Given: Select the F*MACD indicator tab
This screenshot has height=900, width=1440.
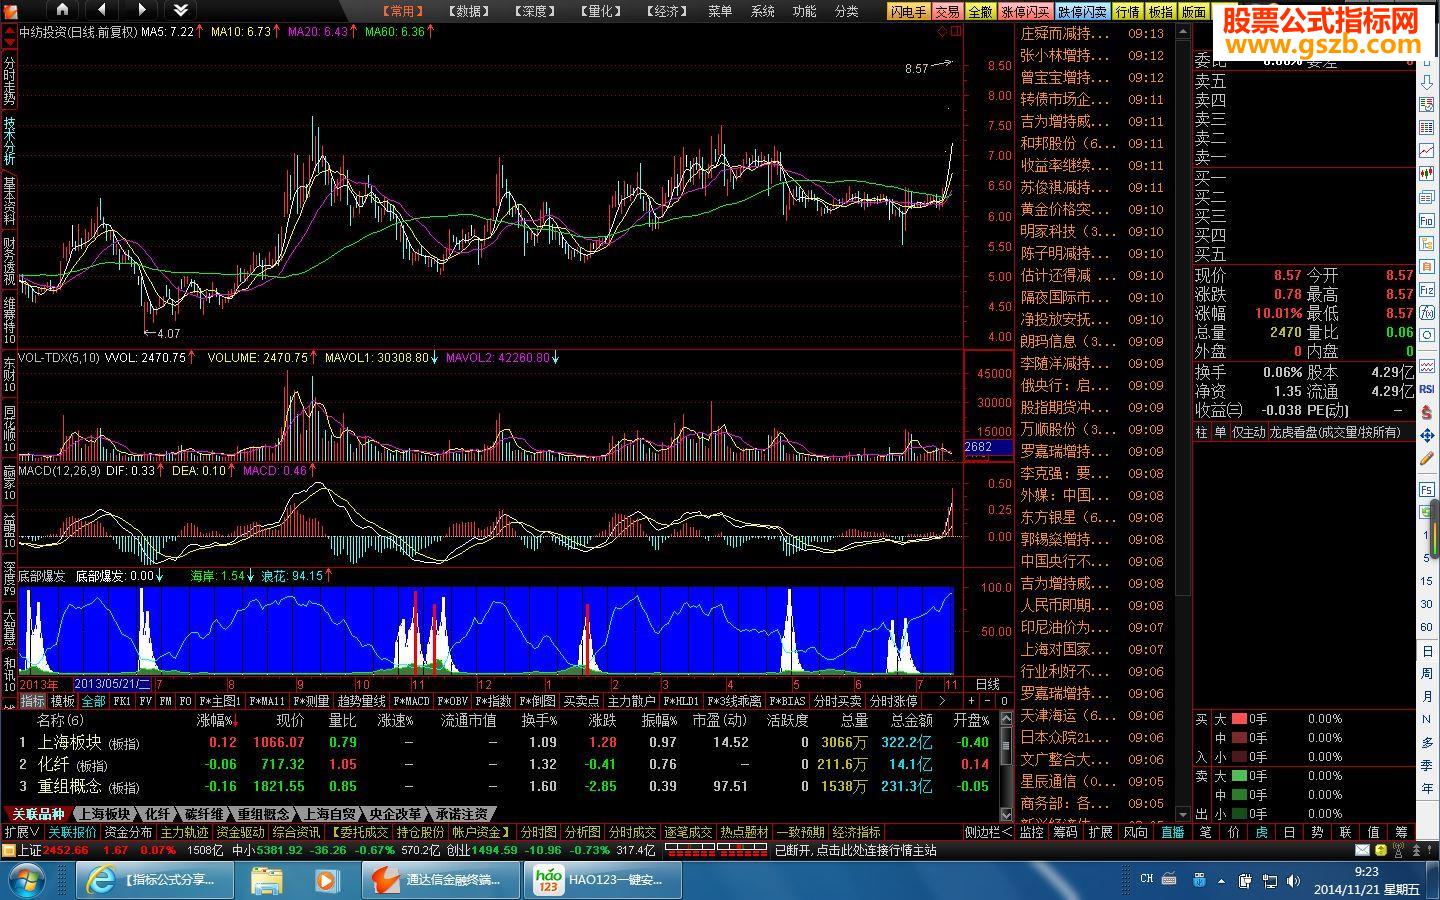Looking at the screenshot, I should (x=410, y=701).
